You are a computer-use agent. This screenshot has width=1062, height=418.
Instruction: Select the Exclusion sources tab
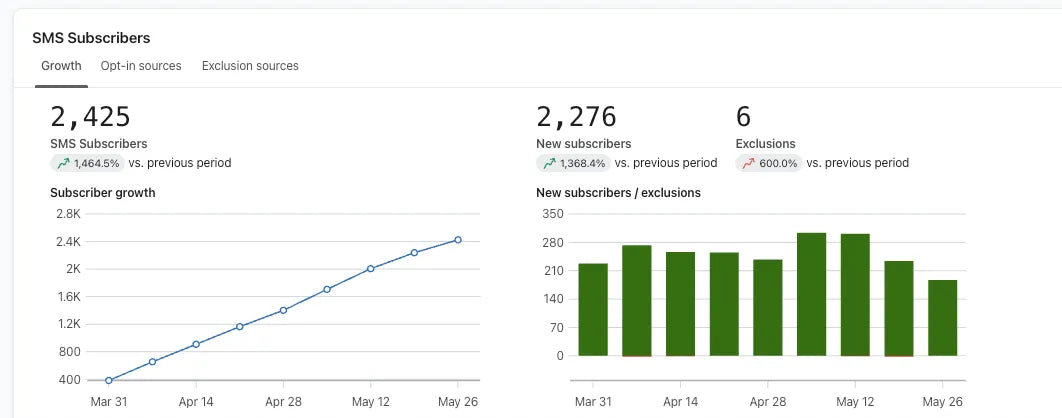250,66
